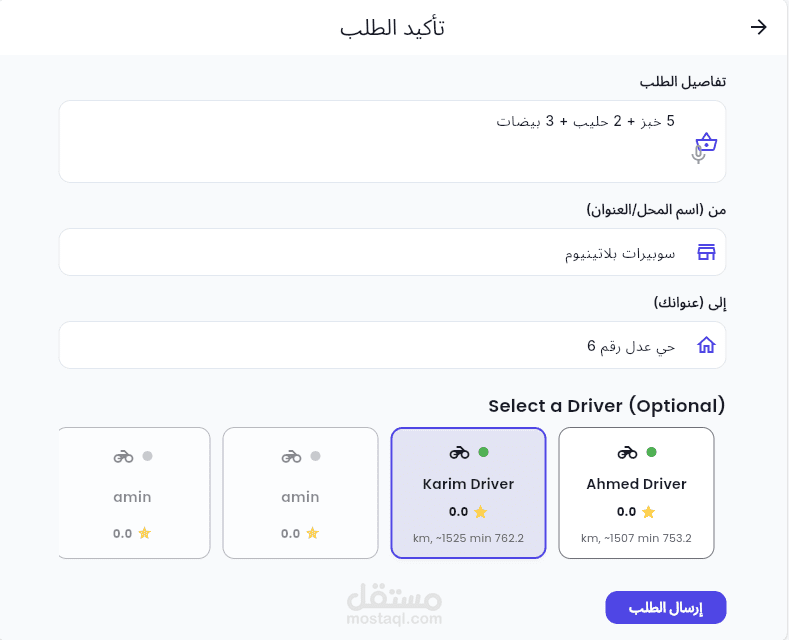The image size is (789, 640).
Task: Click the store shop icon
Action: (x=706, y=252)
